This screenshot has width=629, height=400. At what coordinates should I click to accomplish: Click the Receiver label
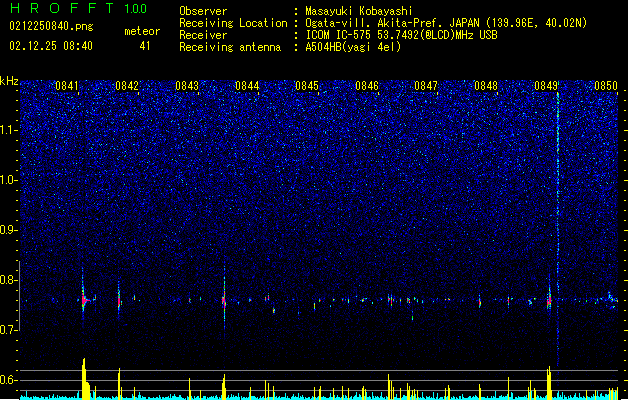tap(203, 35)
